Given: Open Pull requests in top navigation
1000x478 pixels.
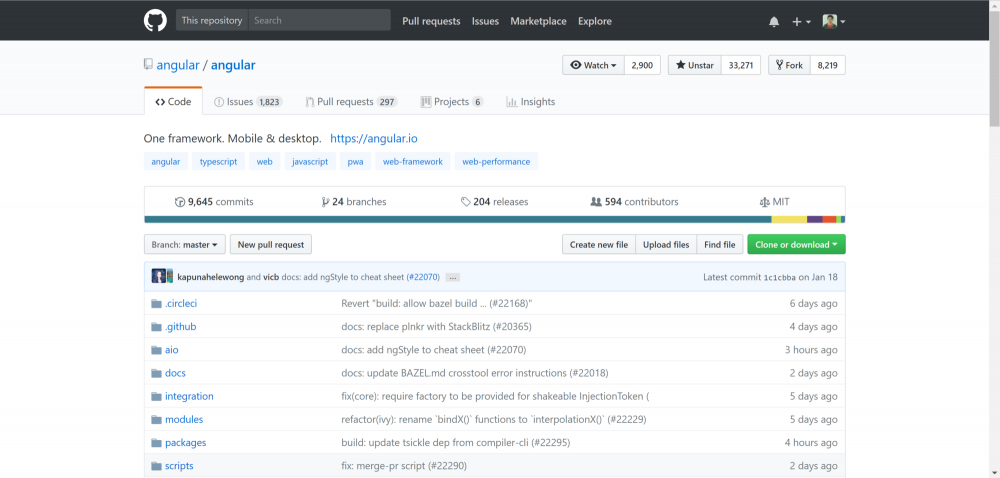Looking at the screenshot, I should click(431, 21).
